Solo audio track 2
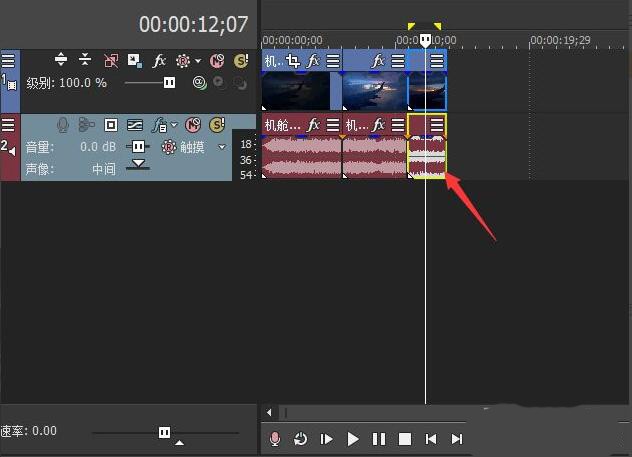This screenshot has height=457, width=632. tap(217, 125)
